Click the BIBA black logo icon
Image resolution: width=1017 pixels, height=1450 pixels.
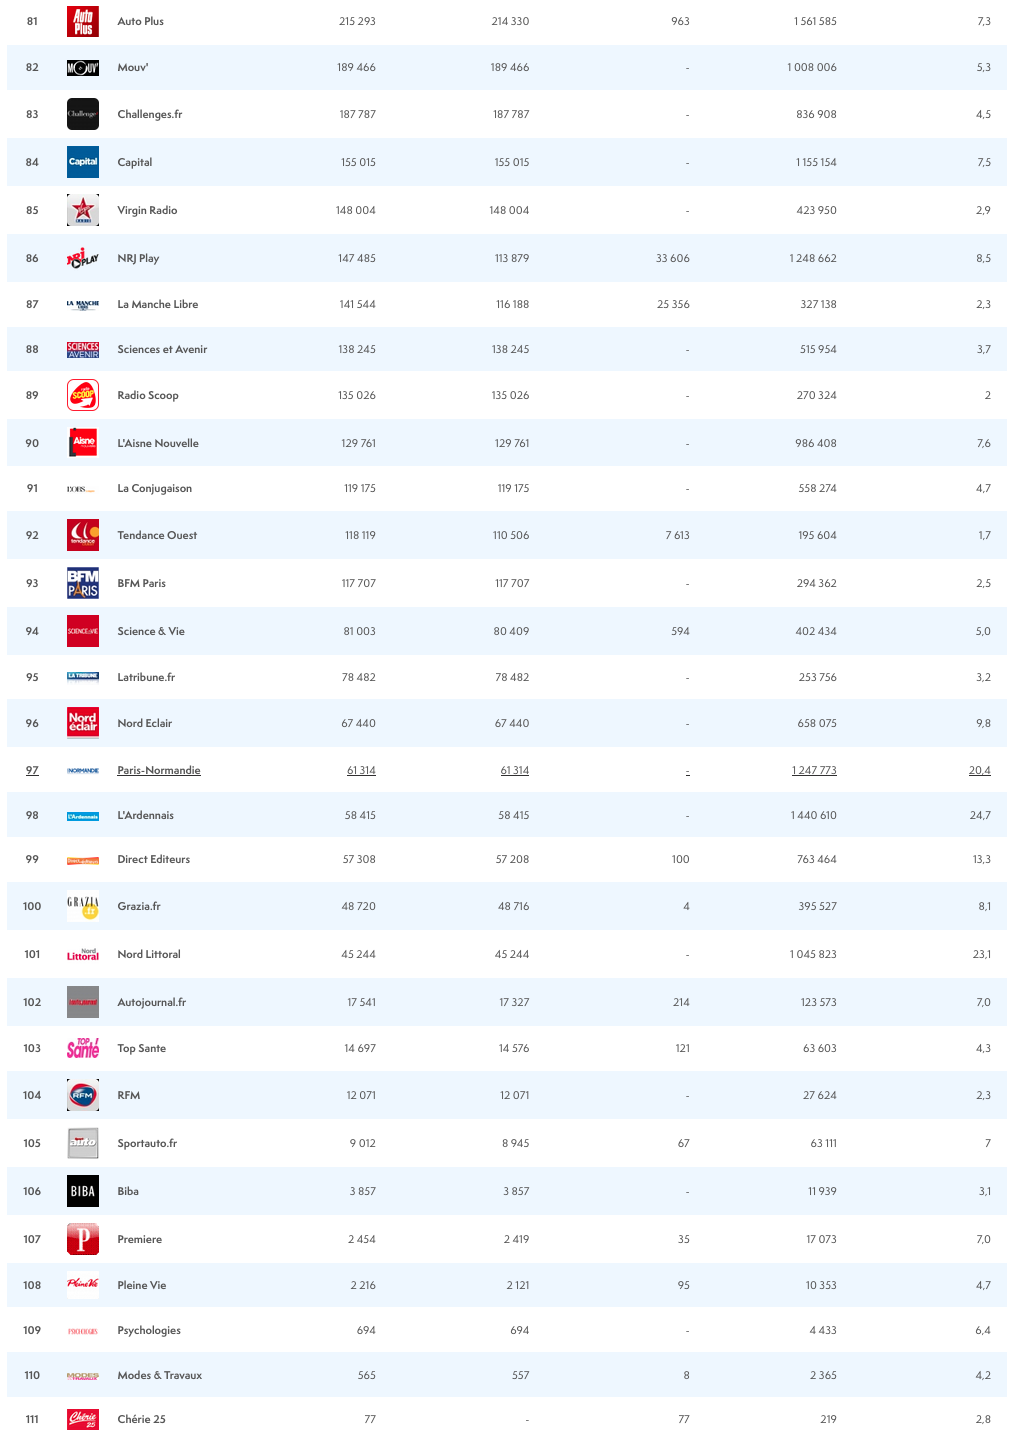point(83,1191)
